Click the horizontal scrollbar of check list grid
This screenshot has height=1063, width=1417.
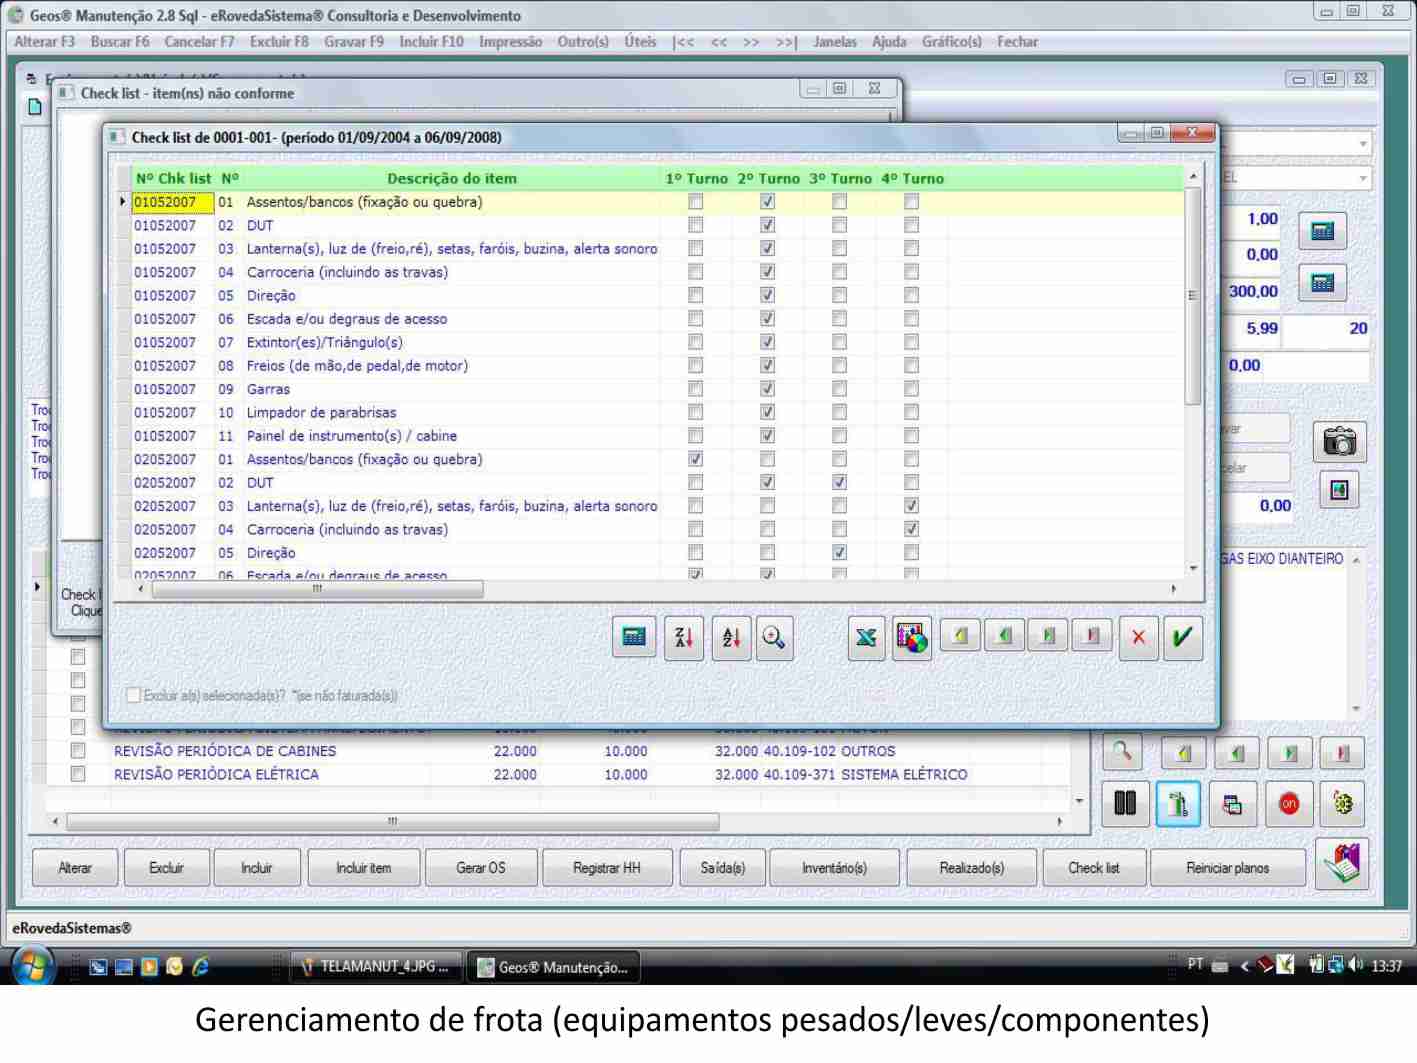[x=318, y=589]
